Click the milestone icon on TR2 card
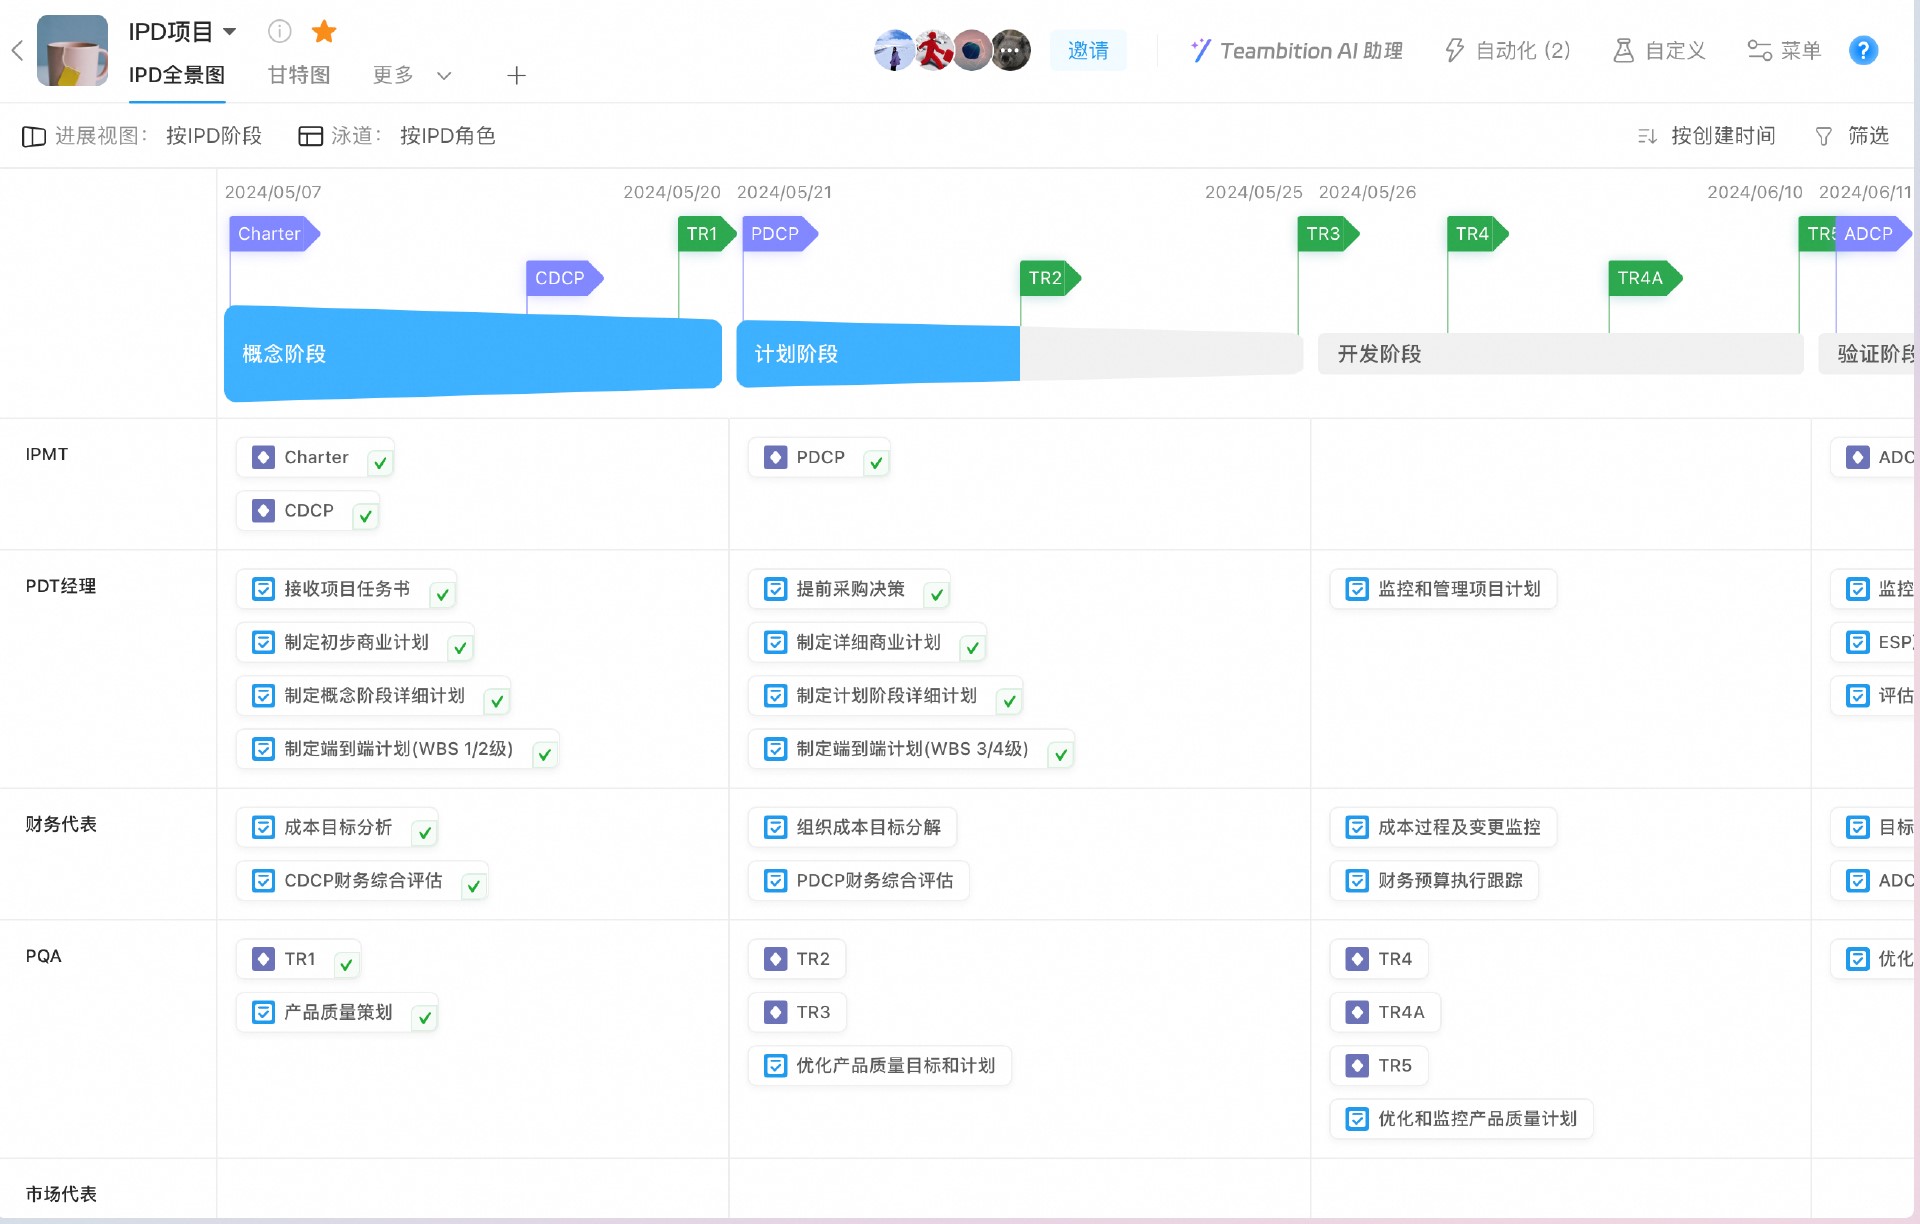1920x1224 pixels. pos(775,959)
